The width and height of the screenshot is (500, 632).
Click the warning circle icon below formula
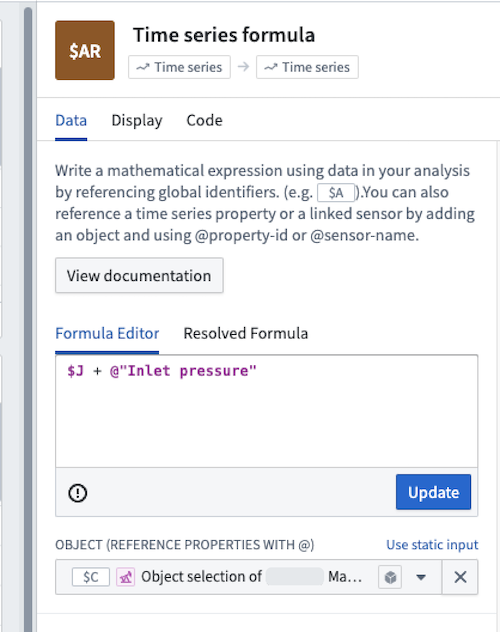[77, 493]
